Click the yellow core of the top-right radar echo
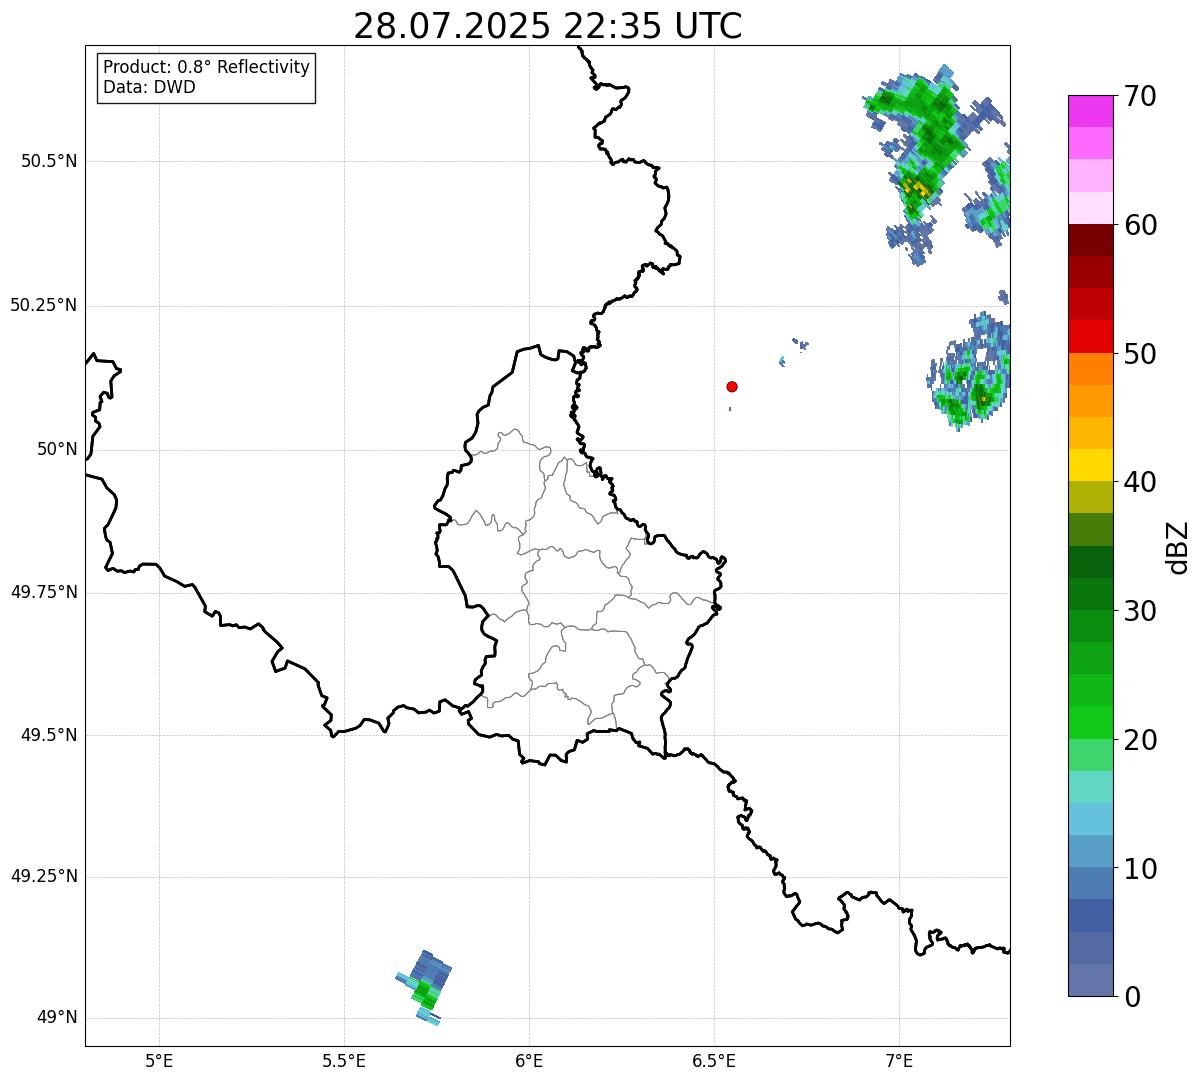 pyautogui.click(x=916, y=186)
